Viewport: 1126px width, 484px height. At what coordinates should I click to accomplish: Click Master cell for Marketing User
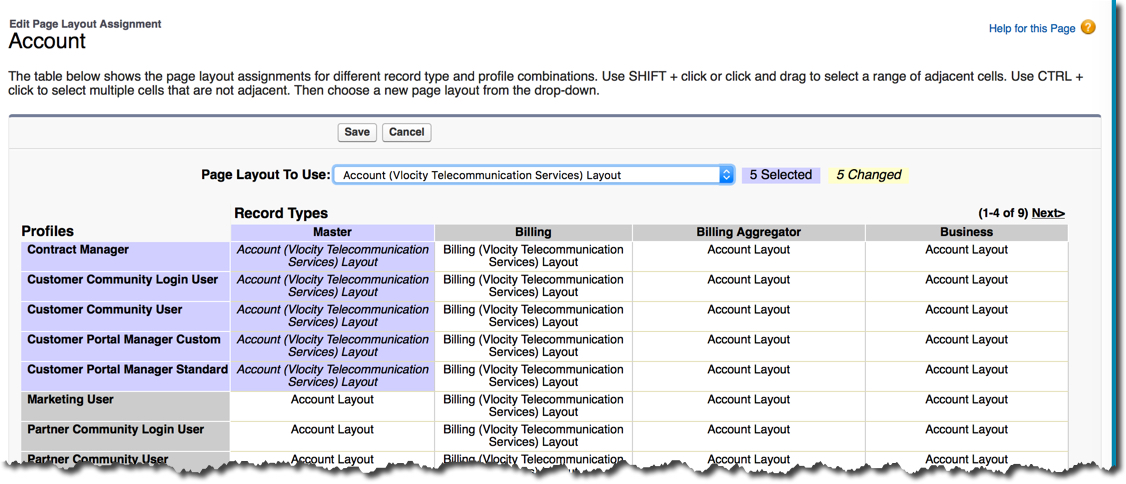[x=332, y=406]
